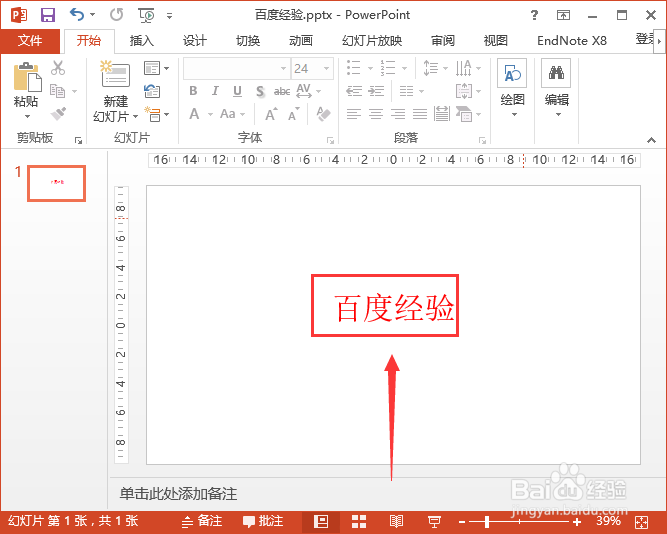Screen dimensions: 667x534
Task: Click Increase Font Size icon
Action: pyautogui.click(x=271, y=114)
